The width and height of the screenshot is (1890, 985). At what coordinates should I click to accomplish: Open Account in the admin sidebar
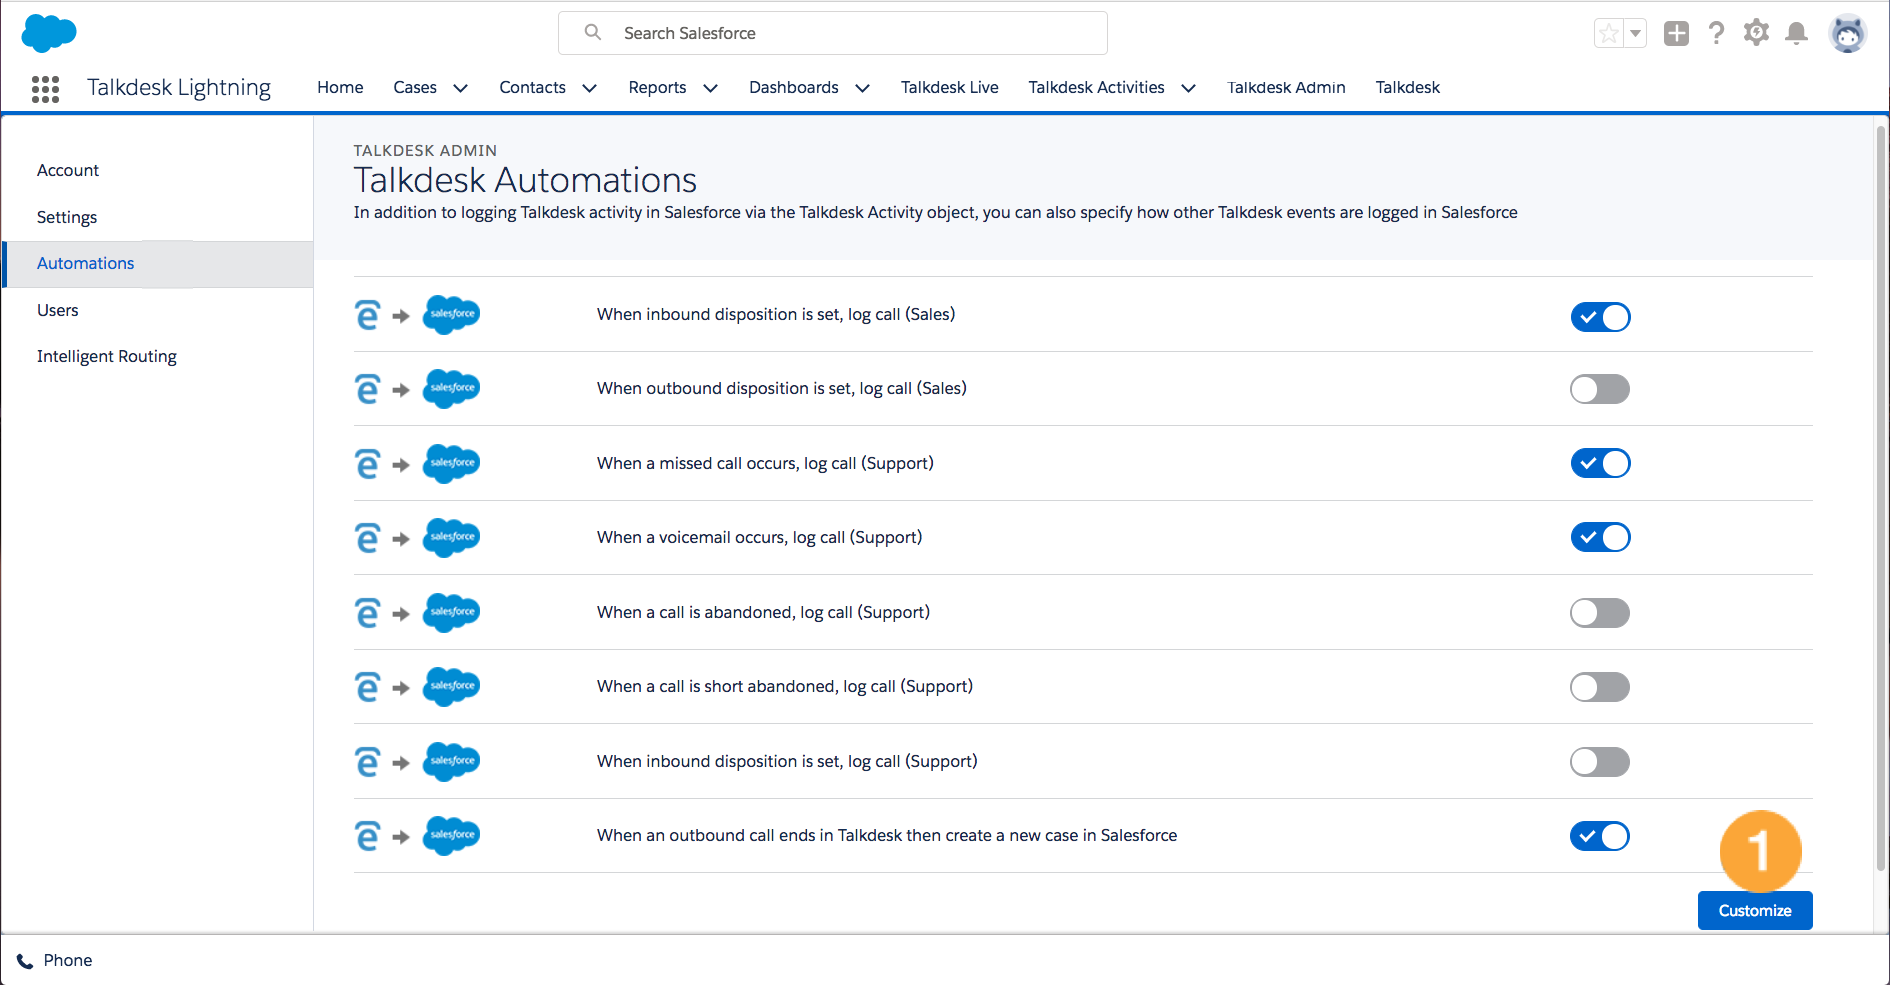tap(68, 171)
